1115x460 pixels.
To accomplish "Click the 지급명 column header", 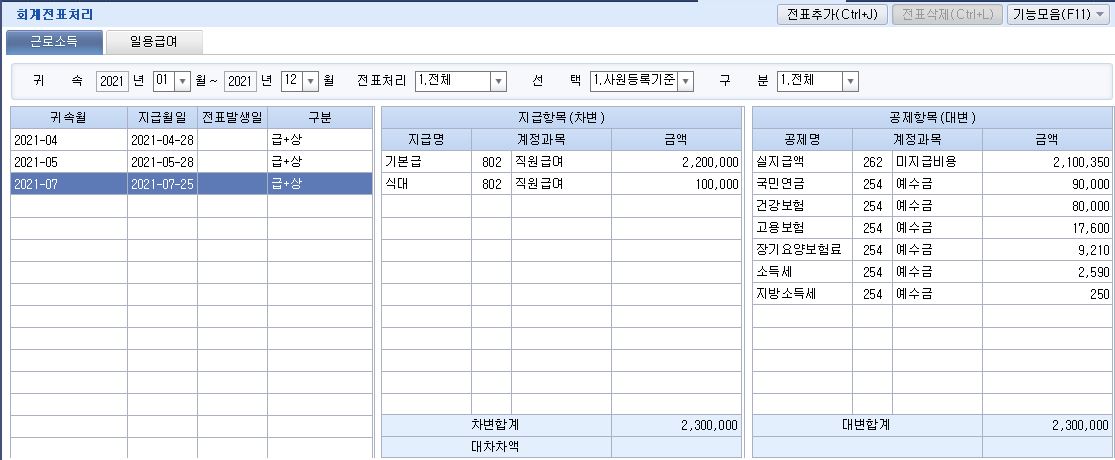I will click(426, 140).
